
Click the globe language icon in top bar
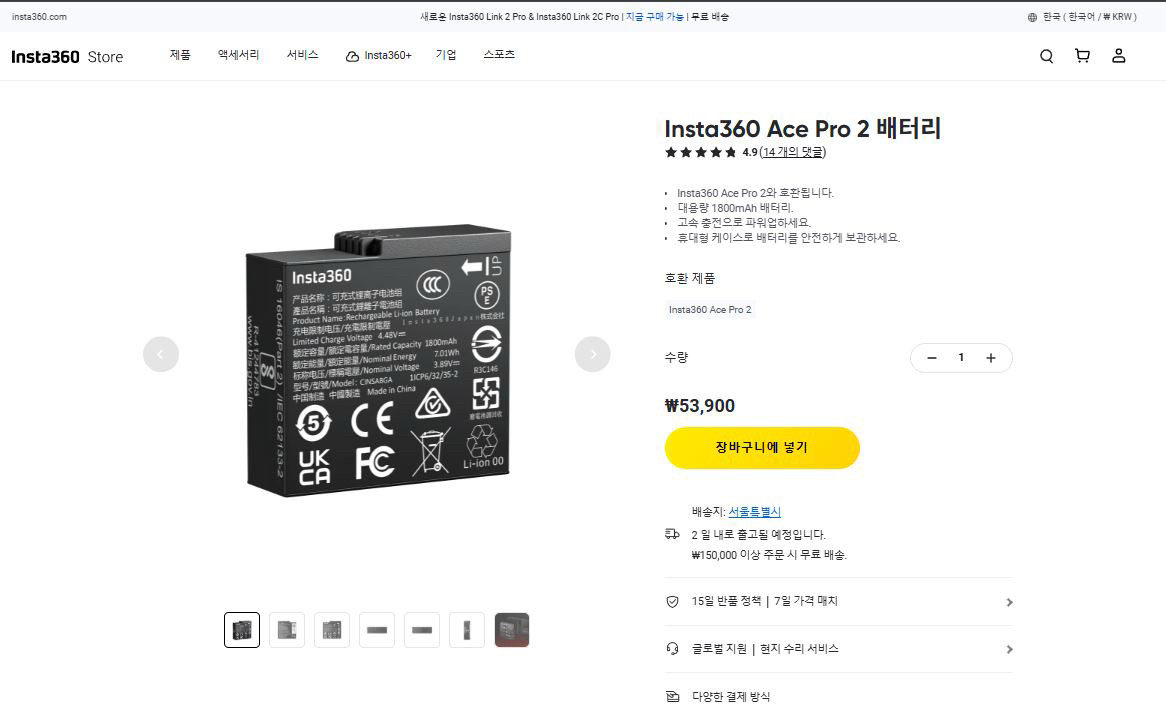tap(1030, 16)
